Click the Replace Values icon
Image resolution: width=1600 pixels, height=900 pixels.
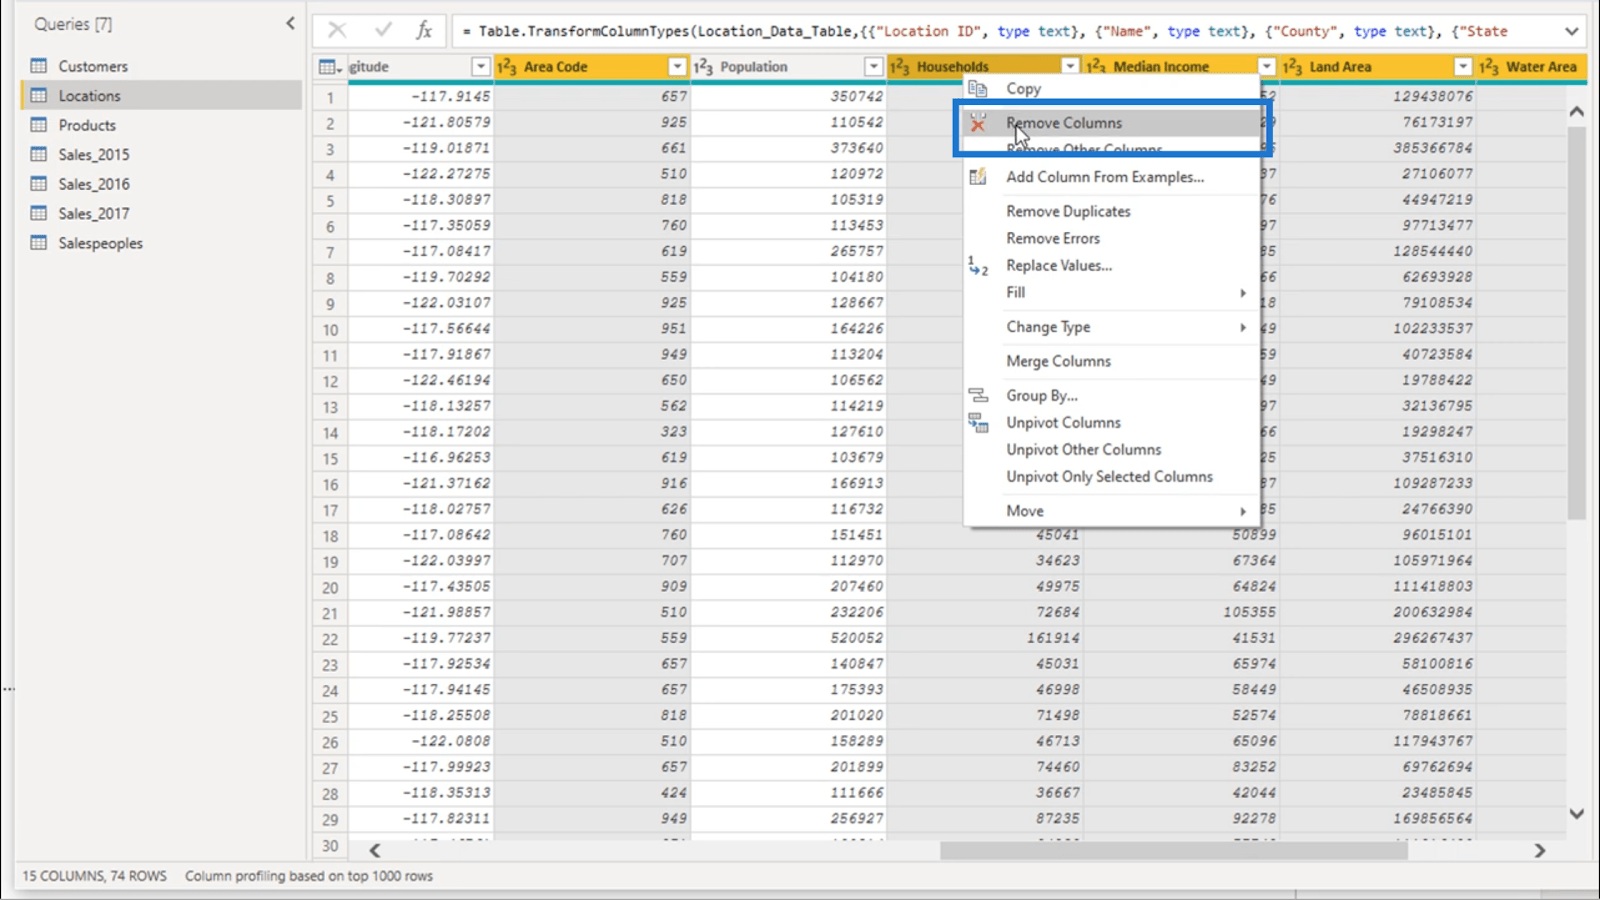coord(978,266)
